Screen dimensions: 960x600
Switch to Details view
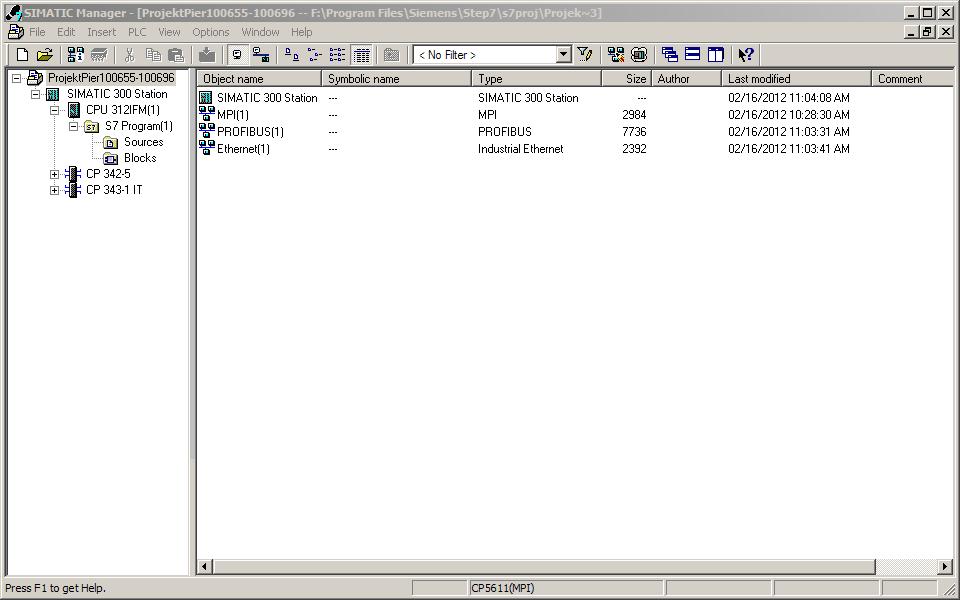tap(362, 55)
